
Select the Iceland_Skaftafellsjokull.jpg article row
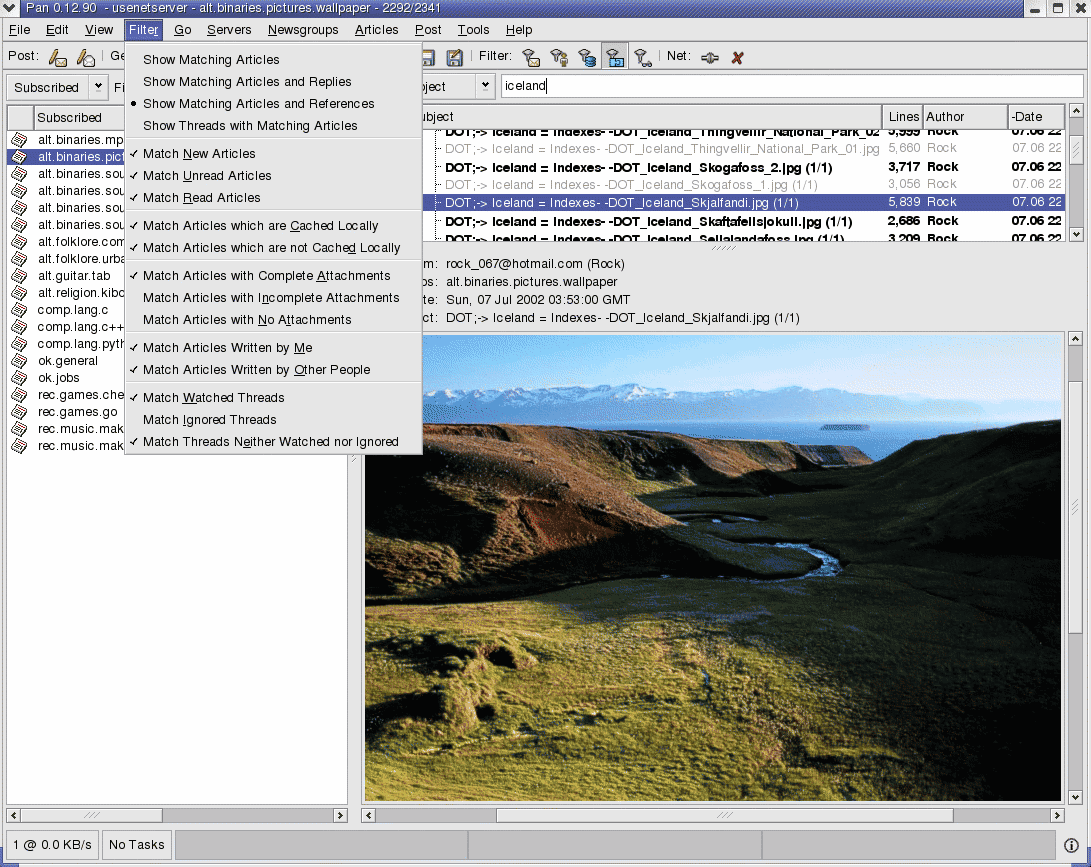[x=742, y=221]
